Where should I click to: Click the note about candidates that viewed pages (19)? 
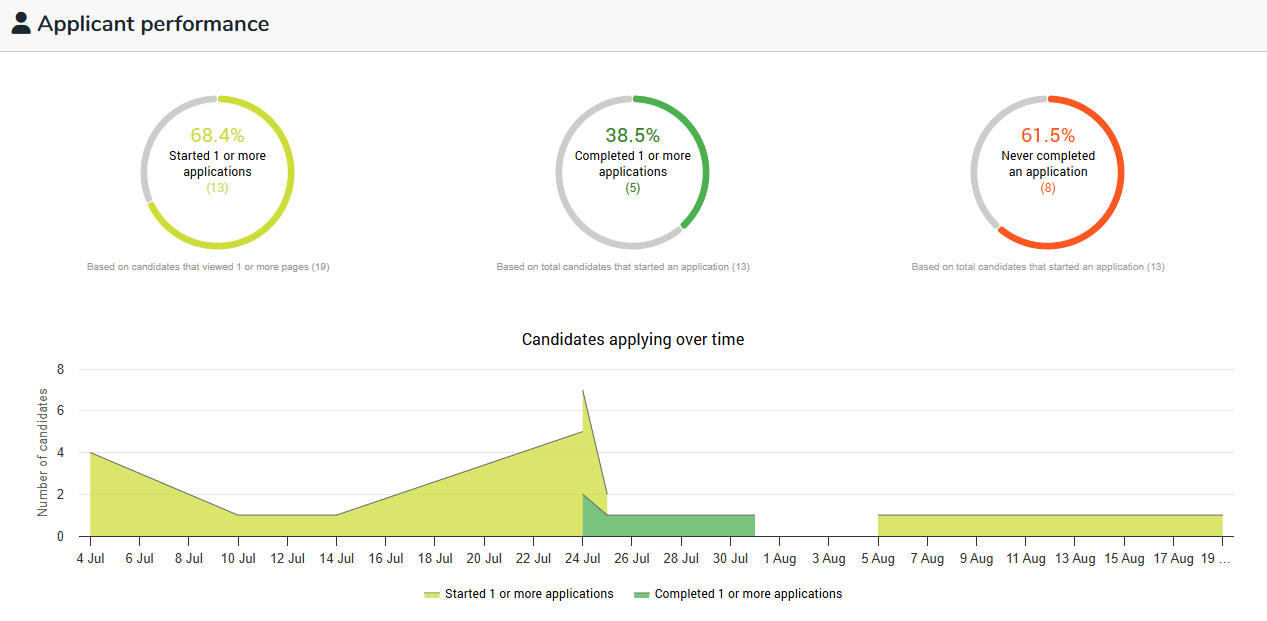208,267
